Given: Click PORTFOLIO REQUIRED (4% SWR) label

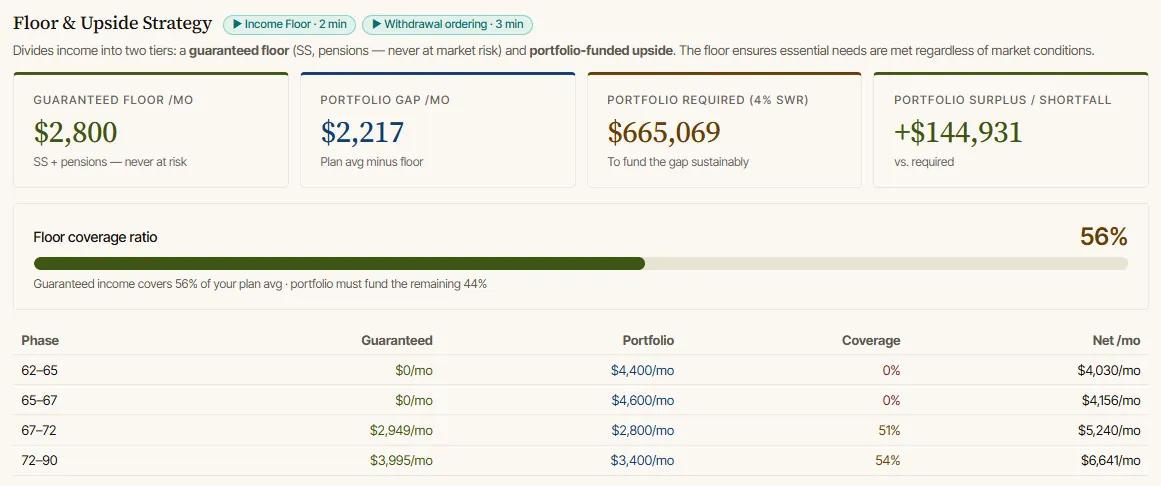Looking at the screenshot, I should click(708, 100).
